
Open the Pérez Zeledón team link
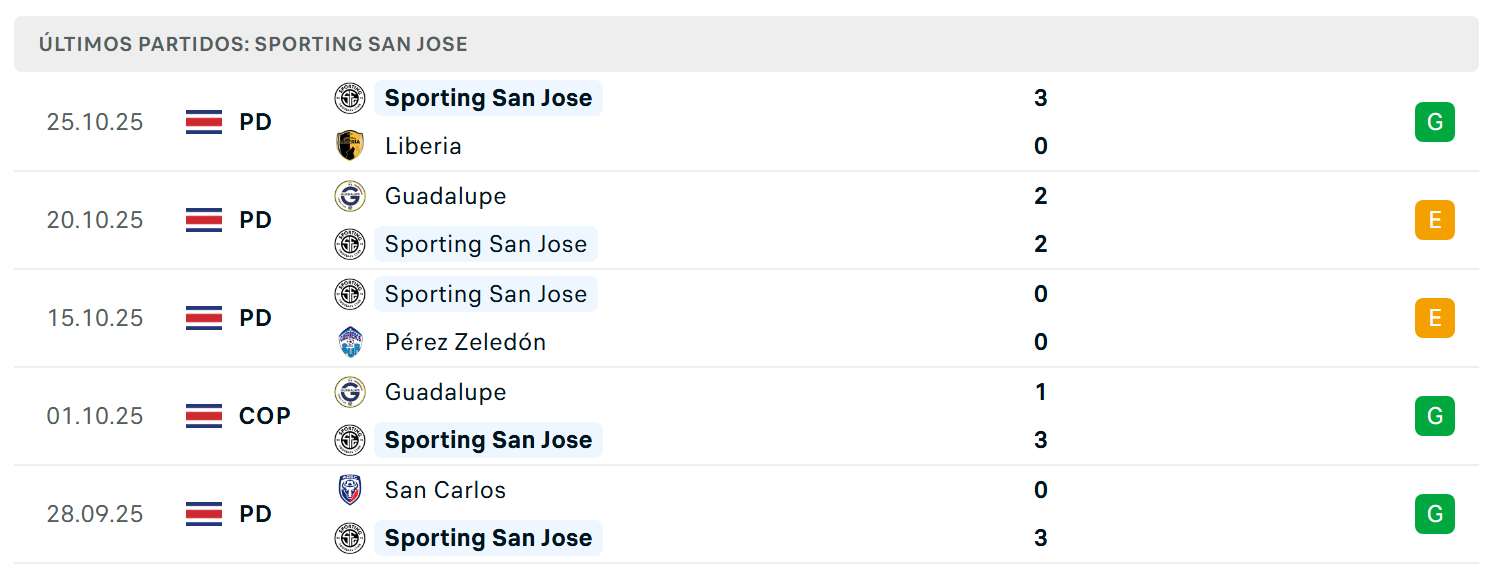coord(465,342)
